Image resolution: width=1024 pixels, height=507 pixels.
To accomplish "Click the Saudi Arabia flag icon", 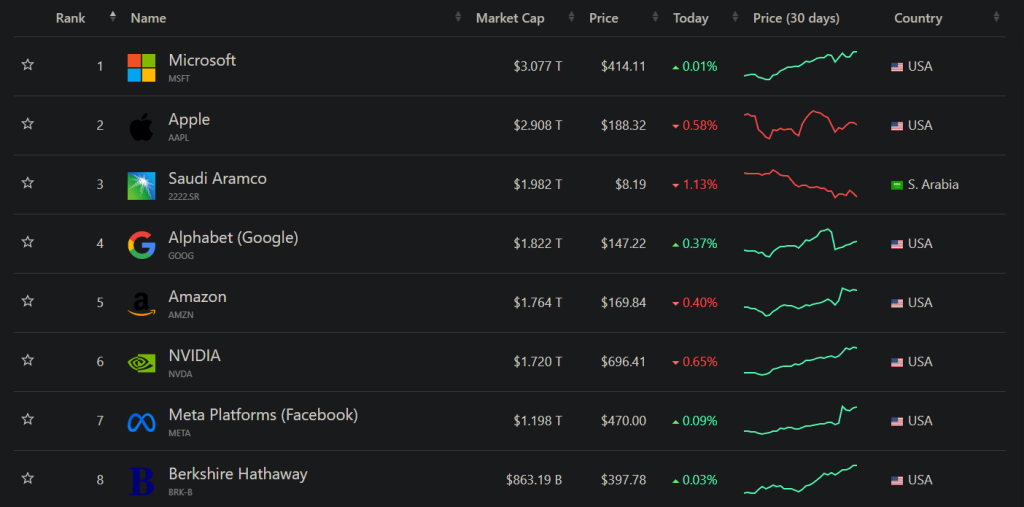I will pyautogui.click(x=897, y=185).
